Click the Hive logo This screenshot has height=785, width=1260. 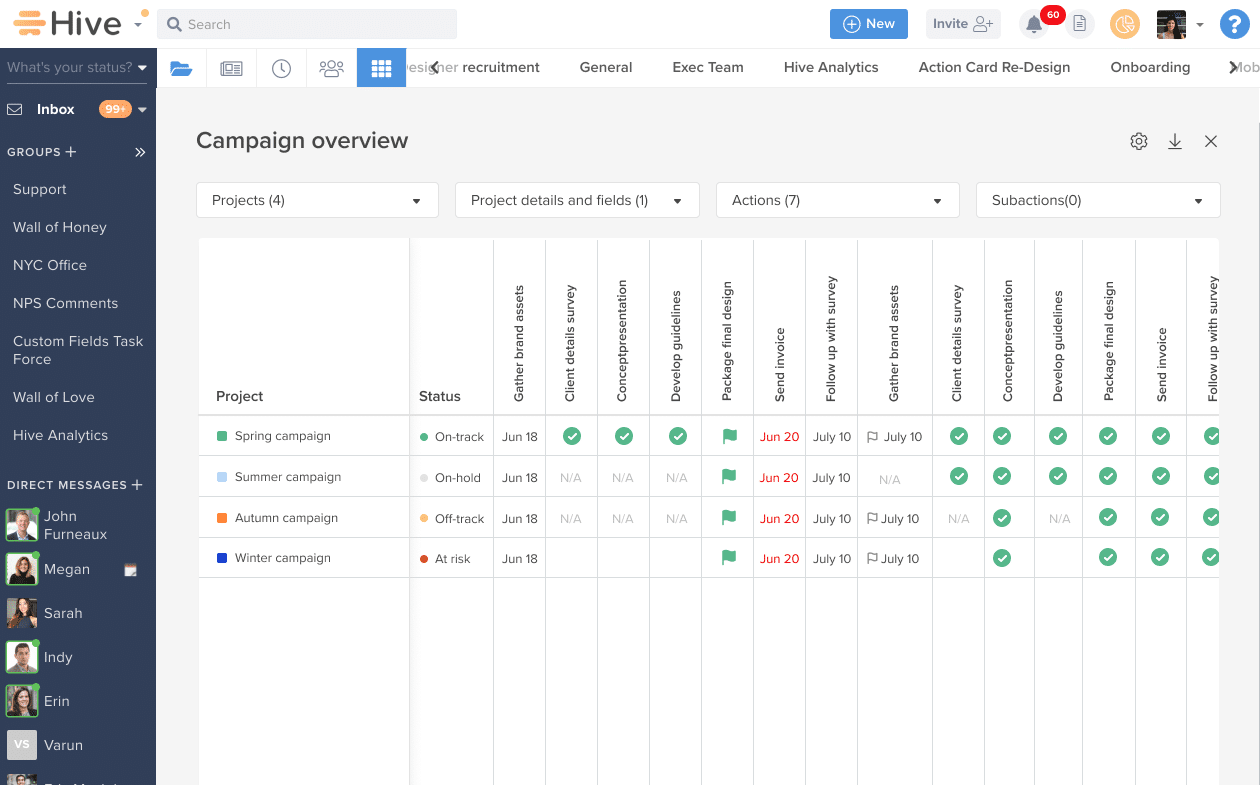68,23
